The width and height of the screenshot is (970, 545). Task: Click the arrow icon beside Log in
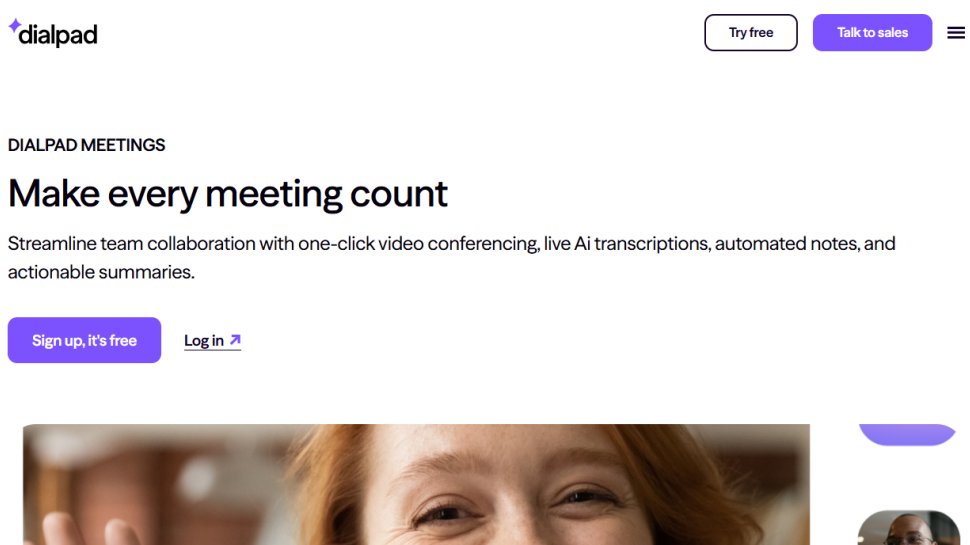235,340
